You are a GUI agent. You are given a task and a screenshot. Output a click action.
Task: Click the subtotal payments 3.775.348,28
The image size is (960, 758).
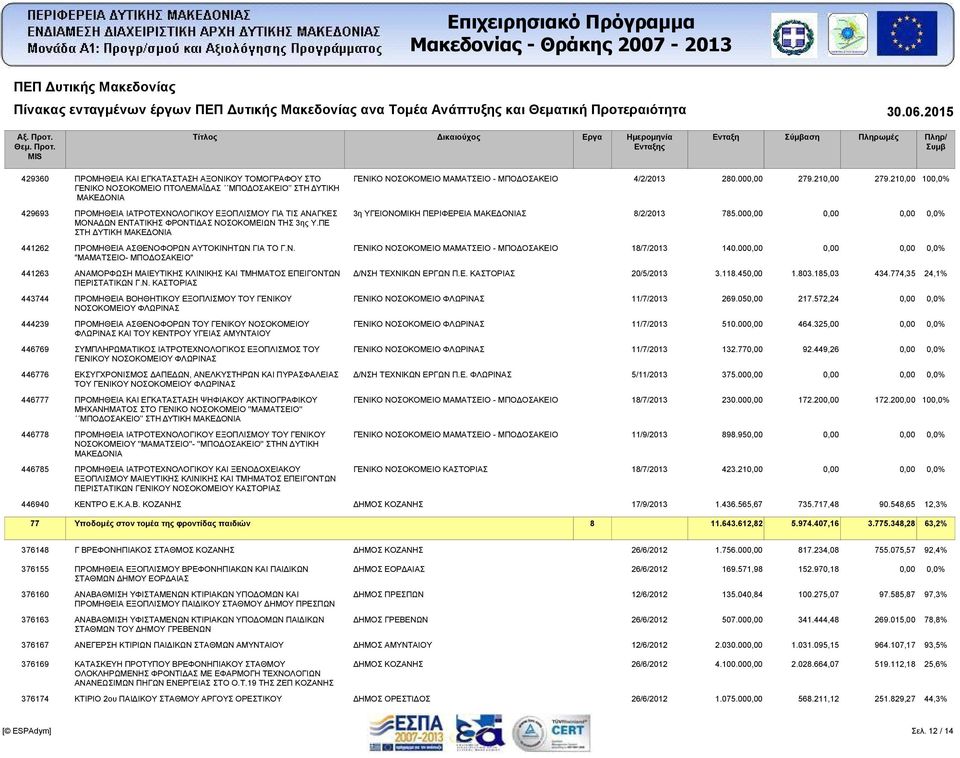(891, 523)
